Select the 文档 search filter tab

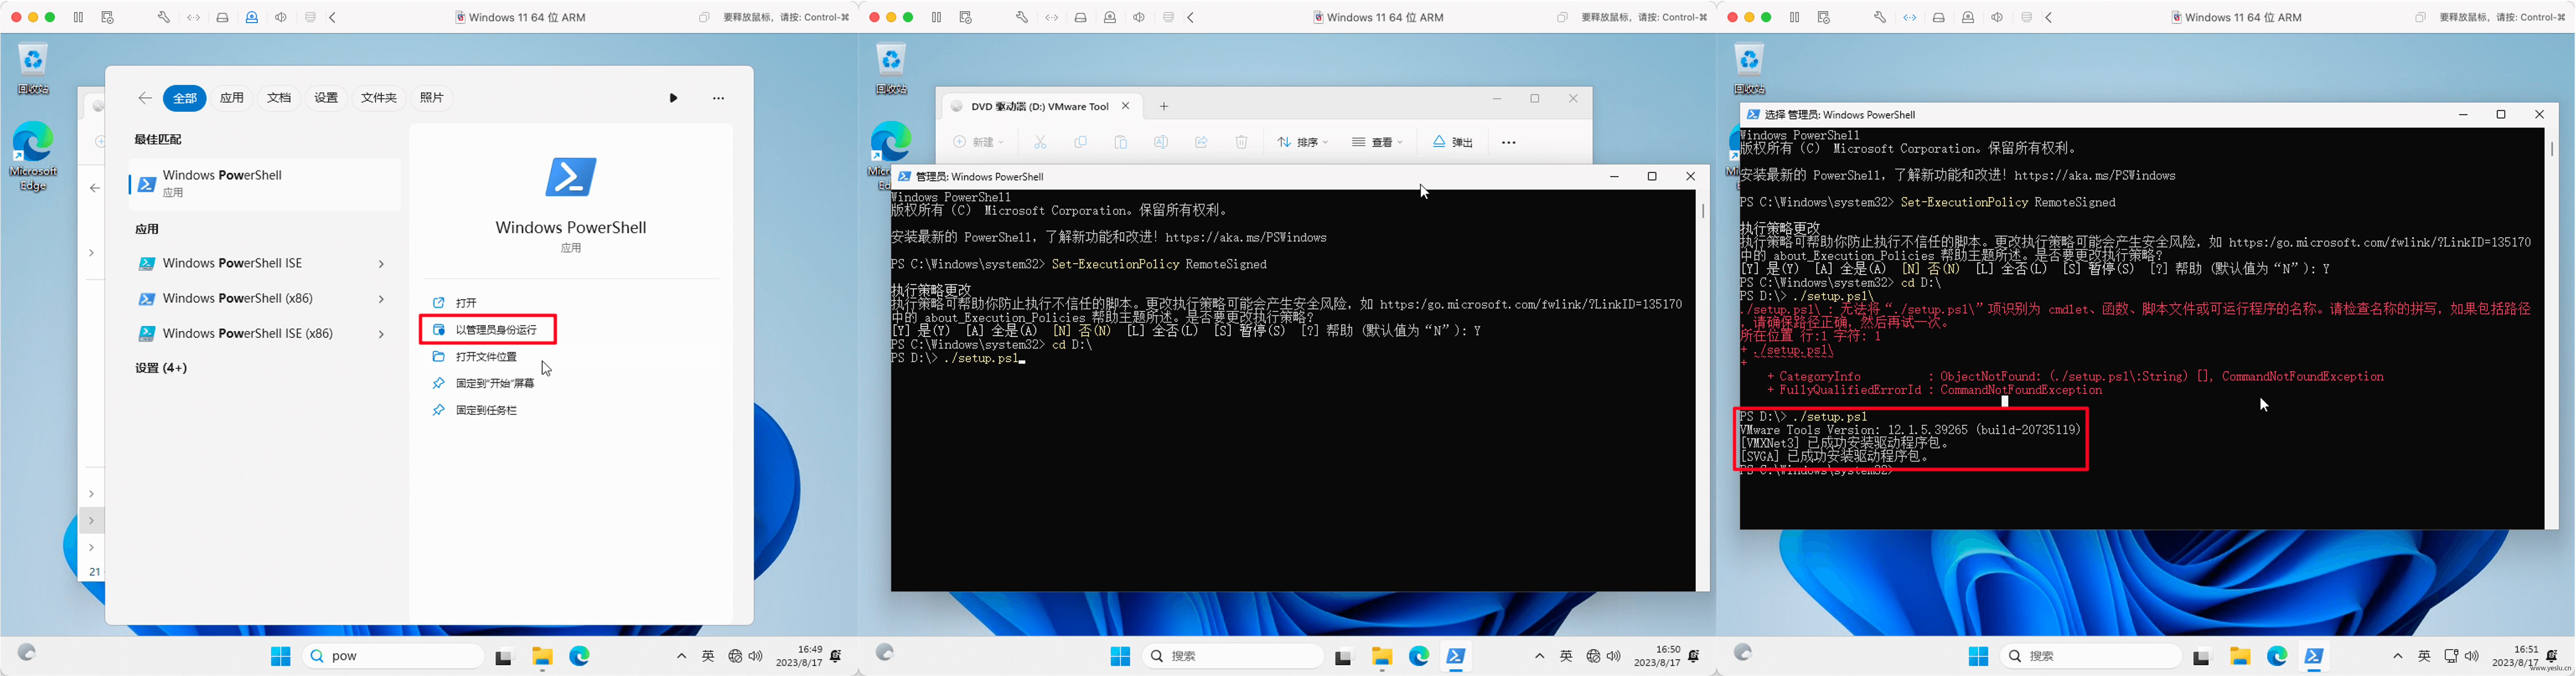(279, 98)
